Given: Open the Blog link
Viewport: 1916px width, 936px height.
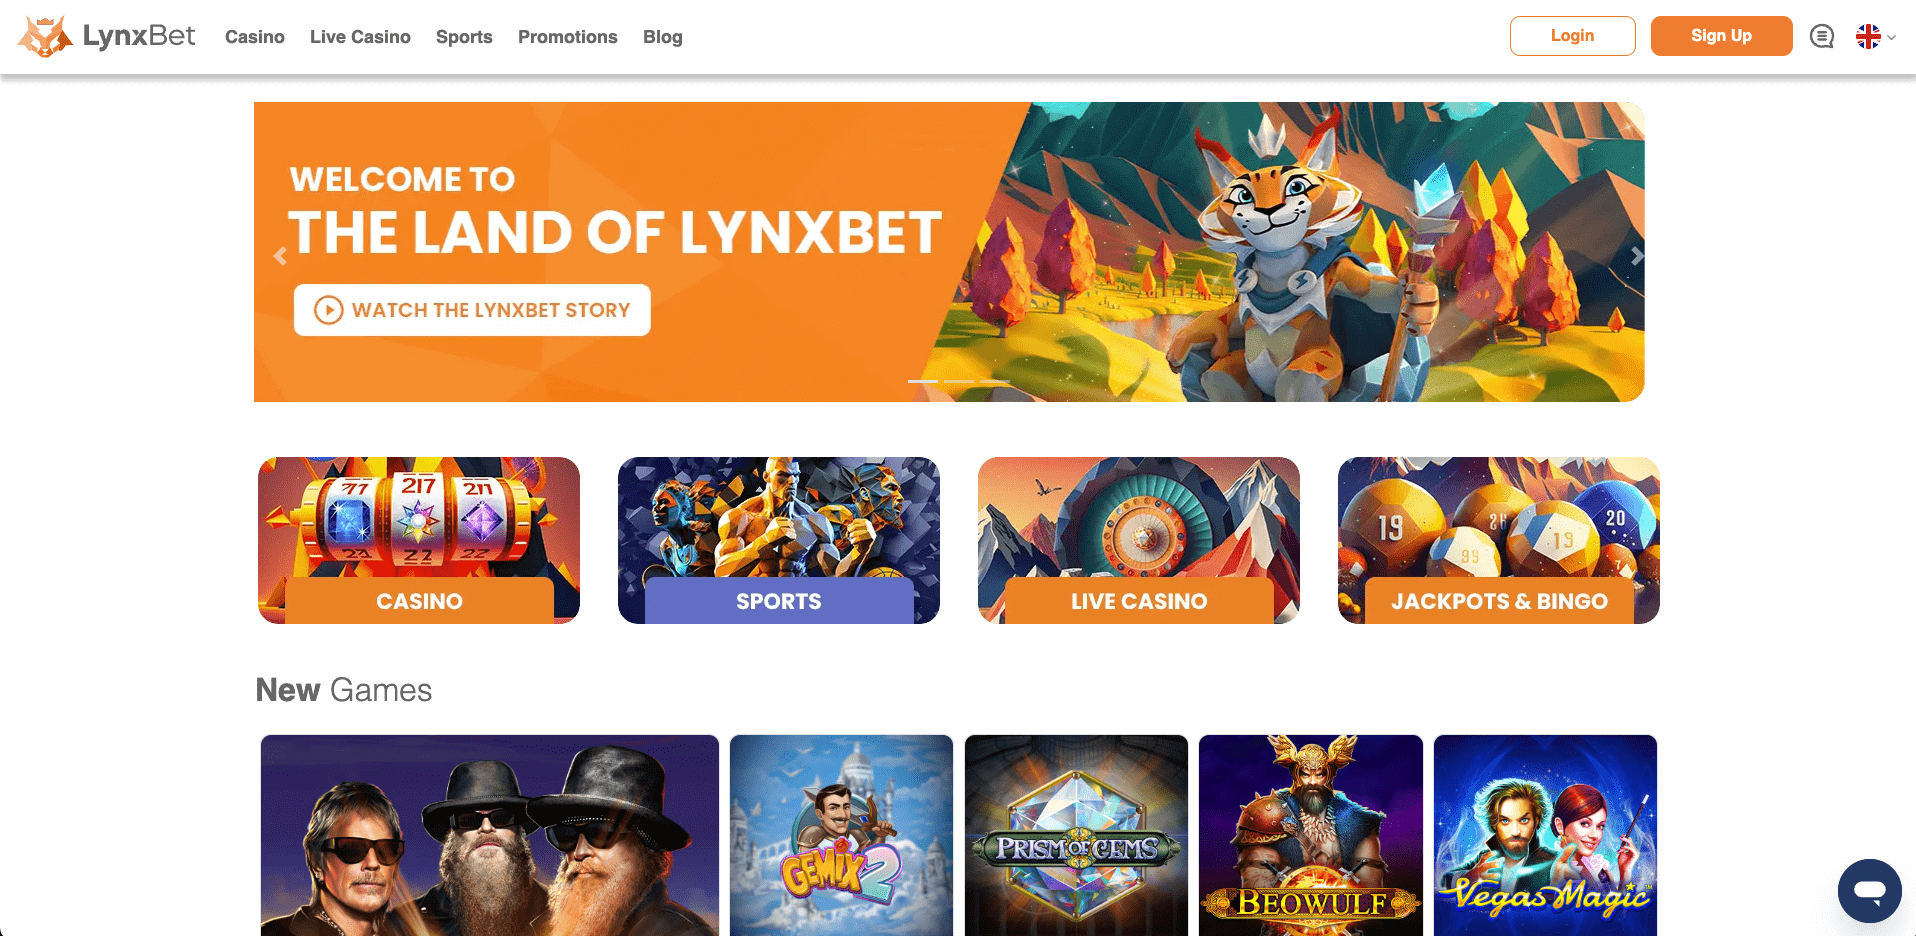Looking at the screenshot, I should [x=662, y=37].
